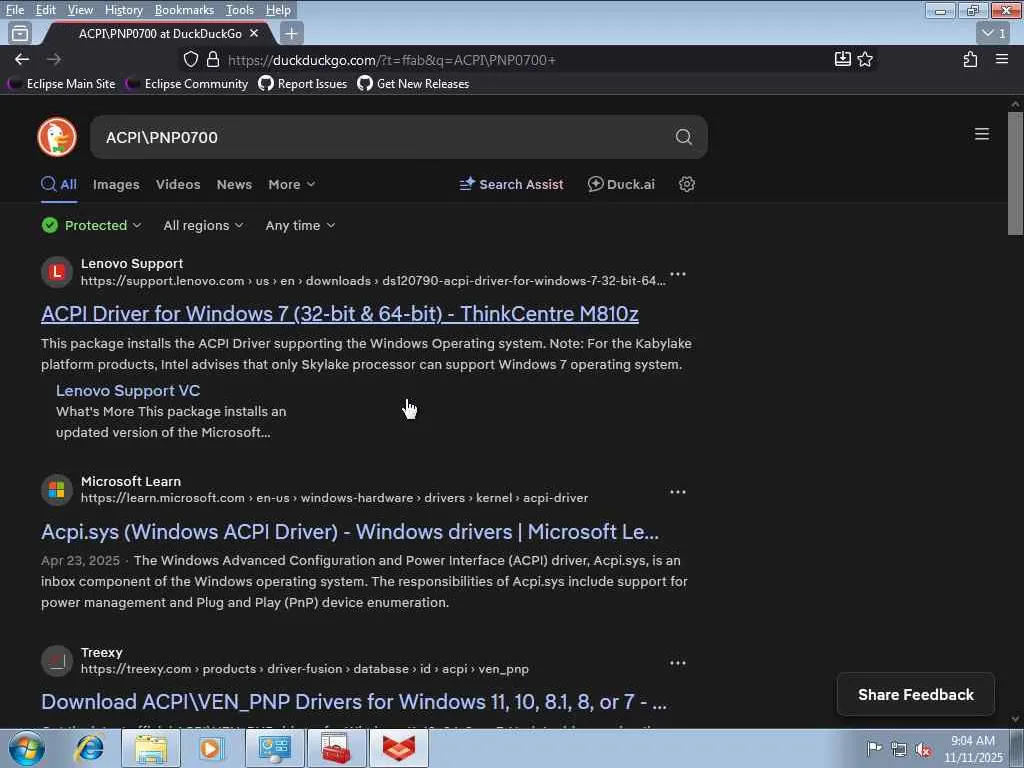1024x768 pixels.
Task: Open options dots for Lenovo Support result
Action: (678, 274)
